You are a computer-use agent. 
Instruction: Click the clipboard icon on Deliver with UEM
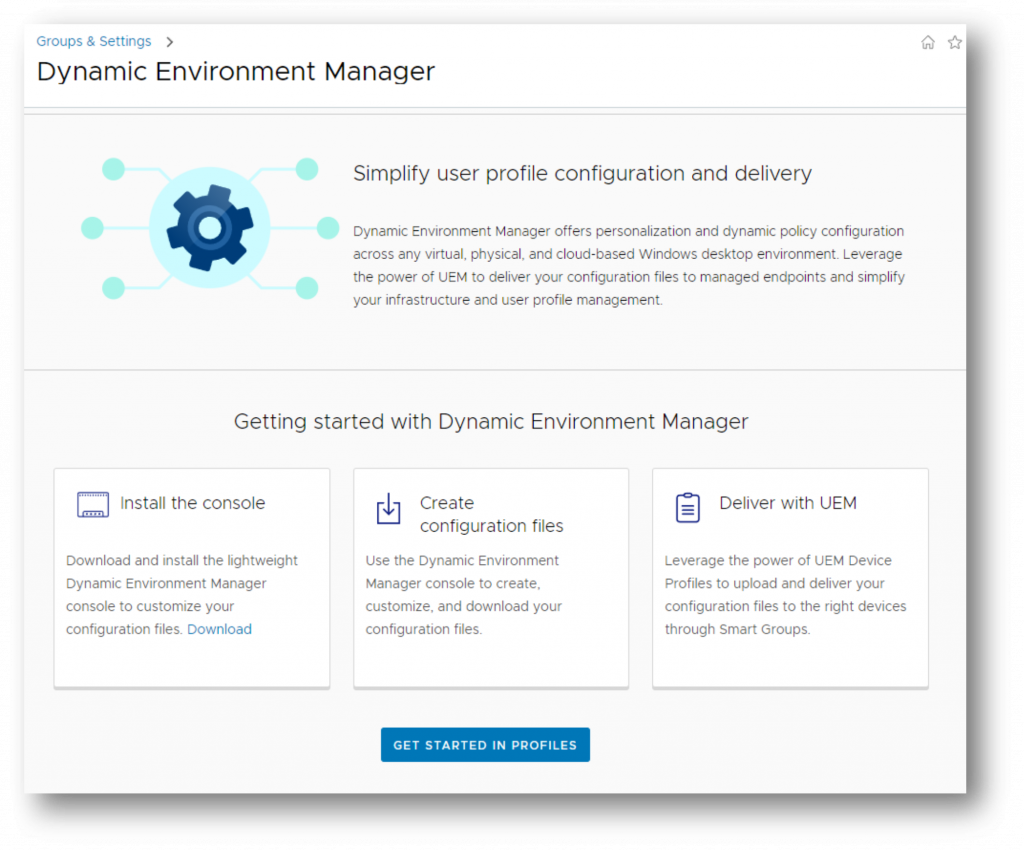(x=688, y=507)
